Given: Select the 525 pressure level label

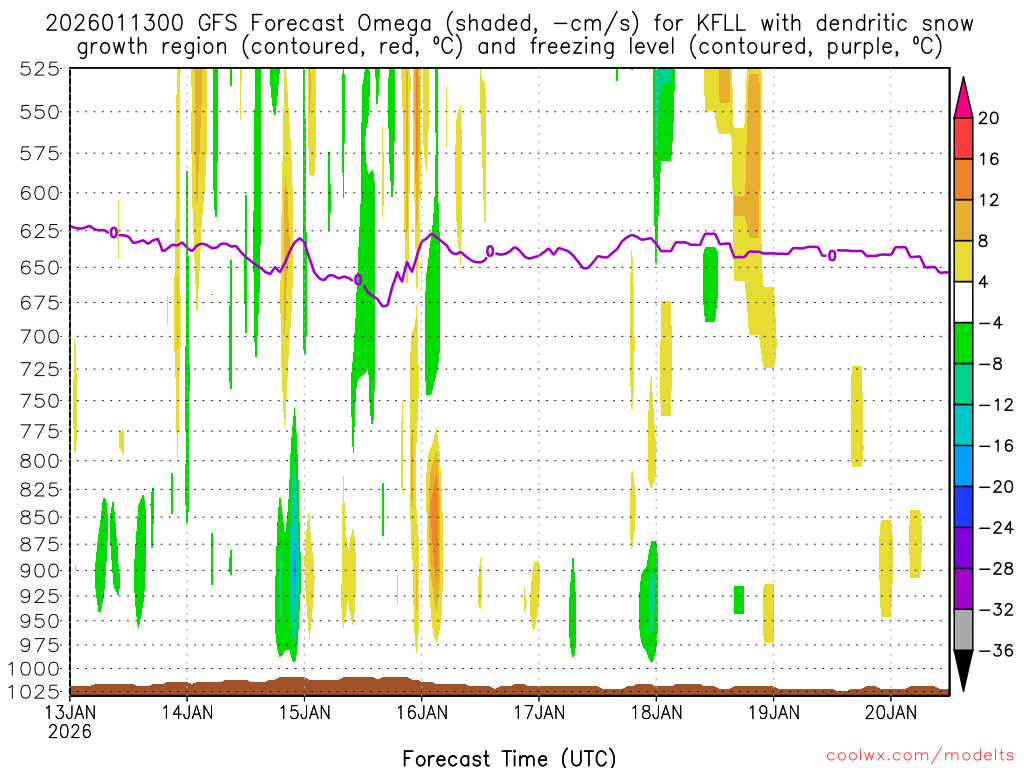Looking at the screenshot, I should [x=40, y=69].
